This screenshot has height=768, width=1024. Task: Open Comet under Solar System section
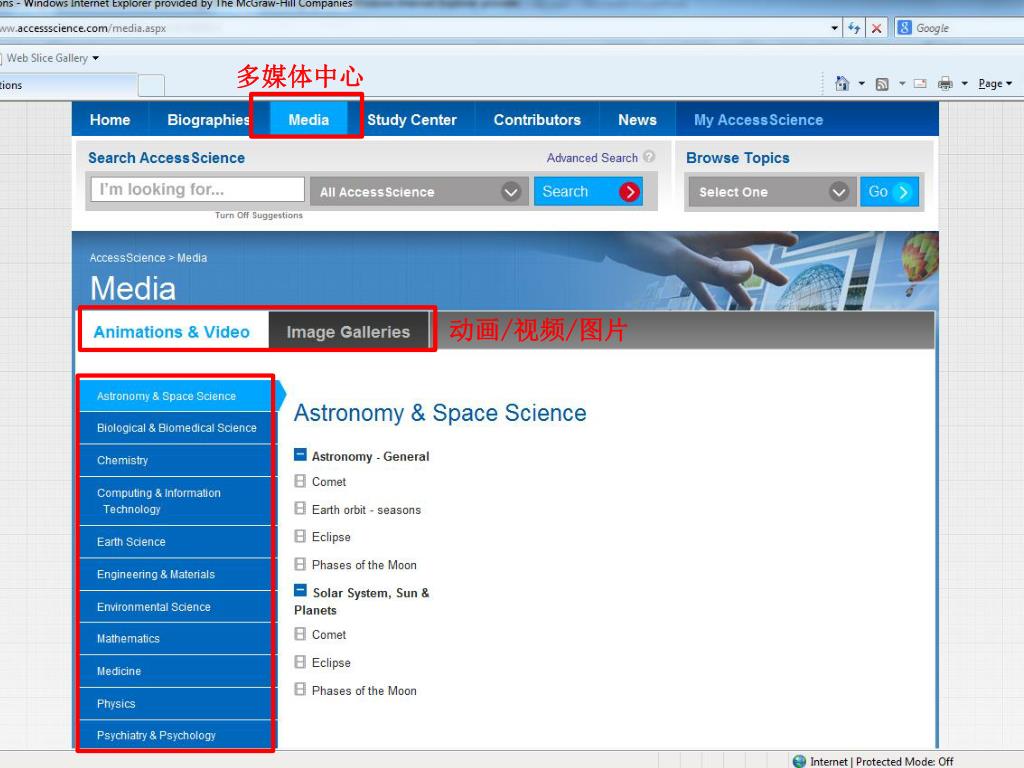click(328, 635)
